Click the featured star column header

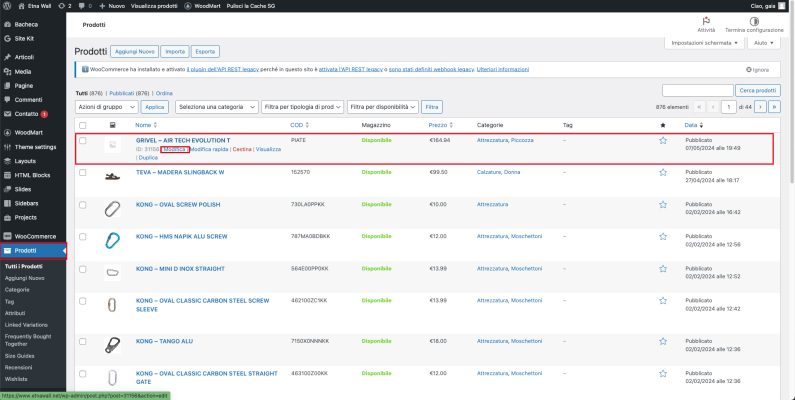pos(663,125)
